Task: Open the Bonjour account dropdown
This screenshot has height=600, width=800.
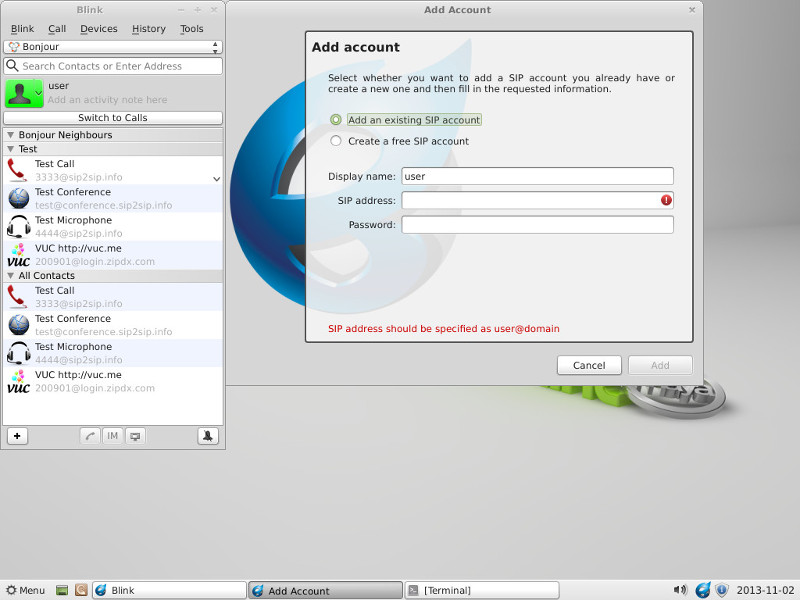Action: [113, 47]
